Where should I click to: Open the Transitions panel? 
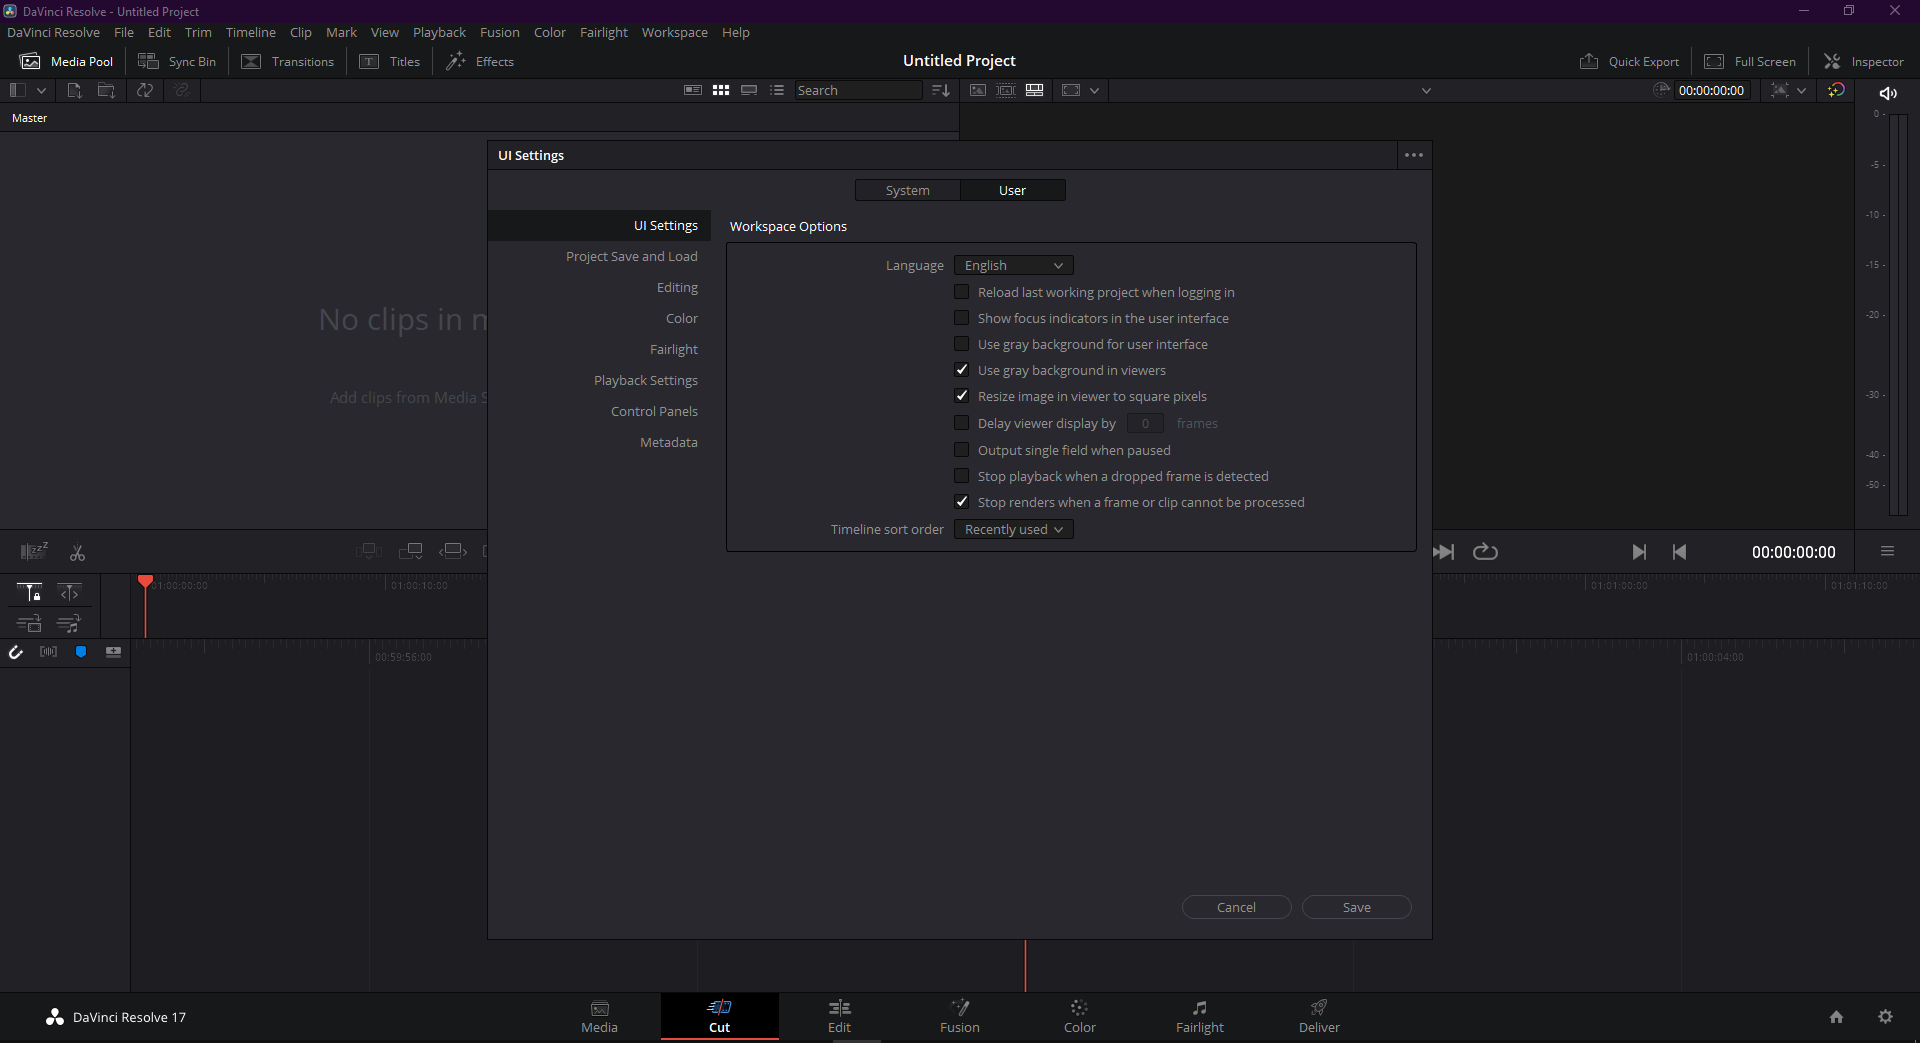point(288,61)
